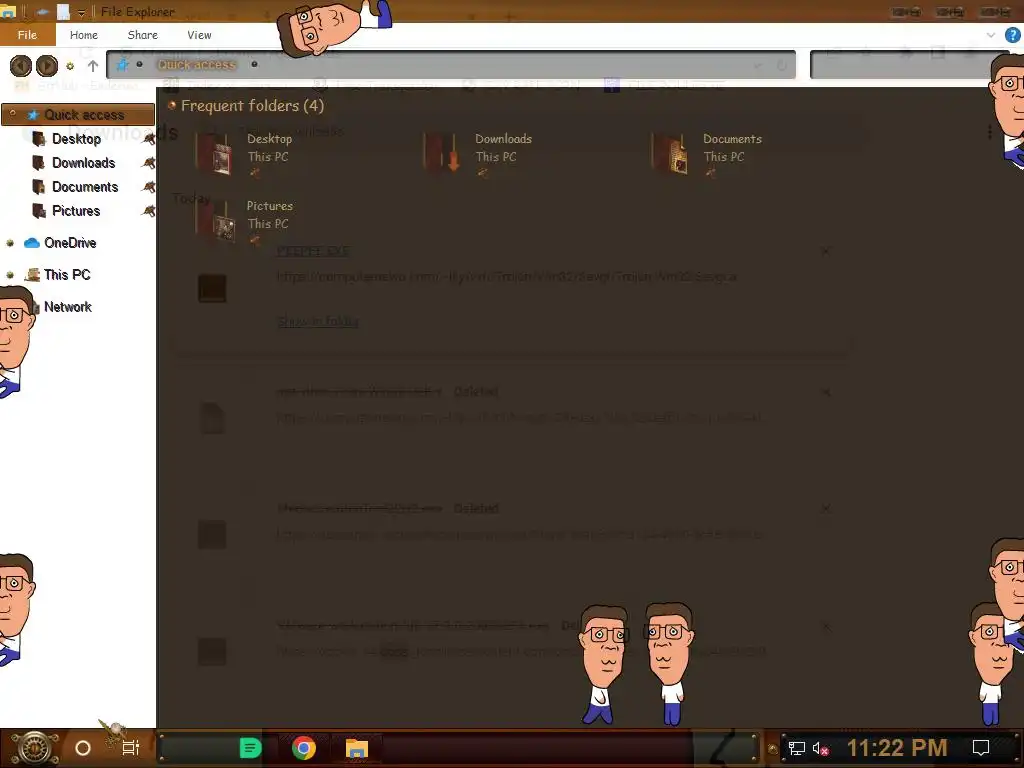Click the File Explorer title bar icon
Screen dimensions: 1024x768
click(x=7, y=11)
